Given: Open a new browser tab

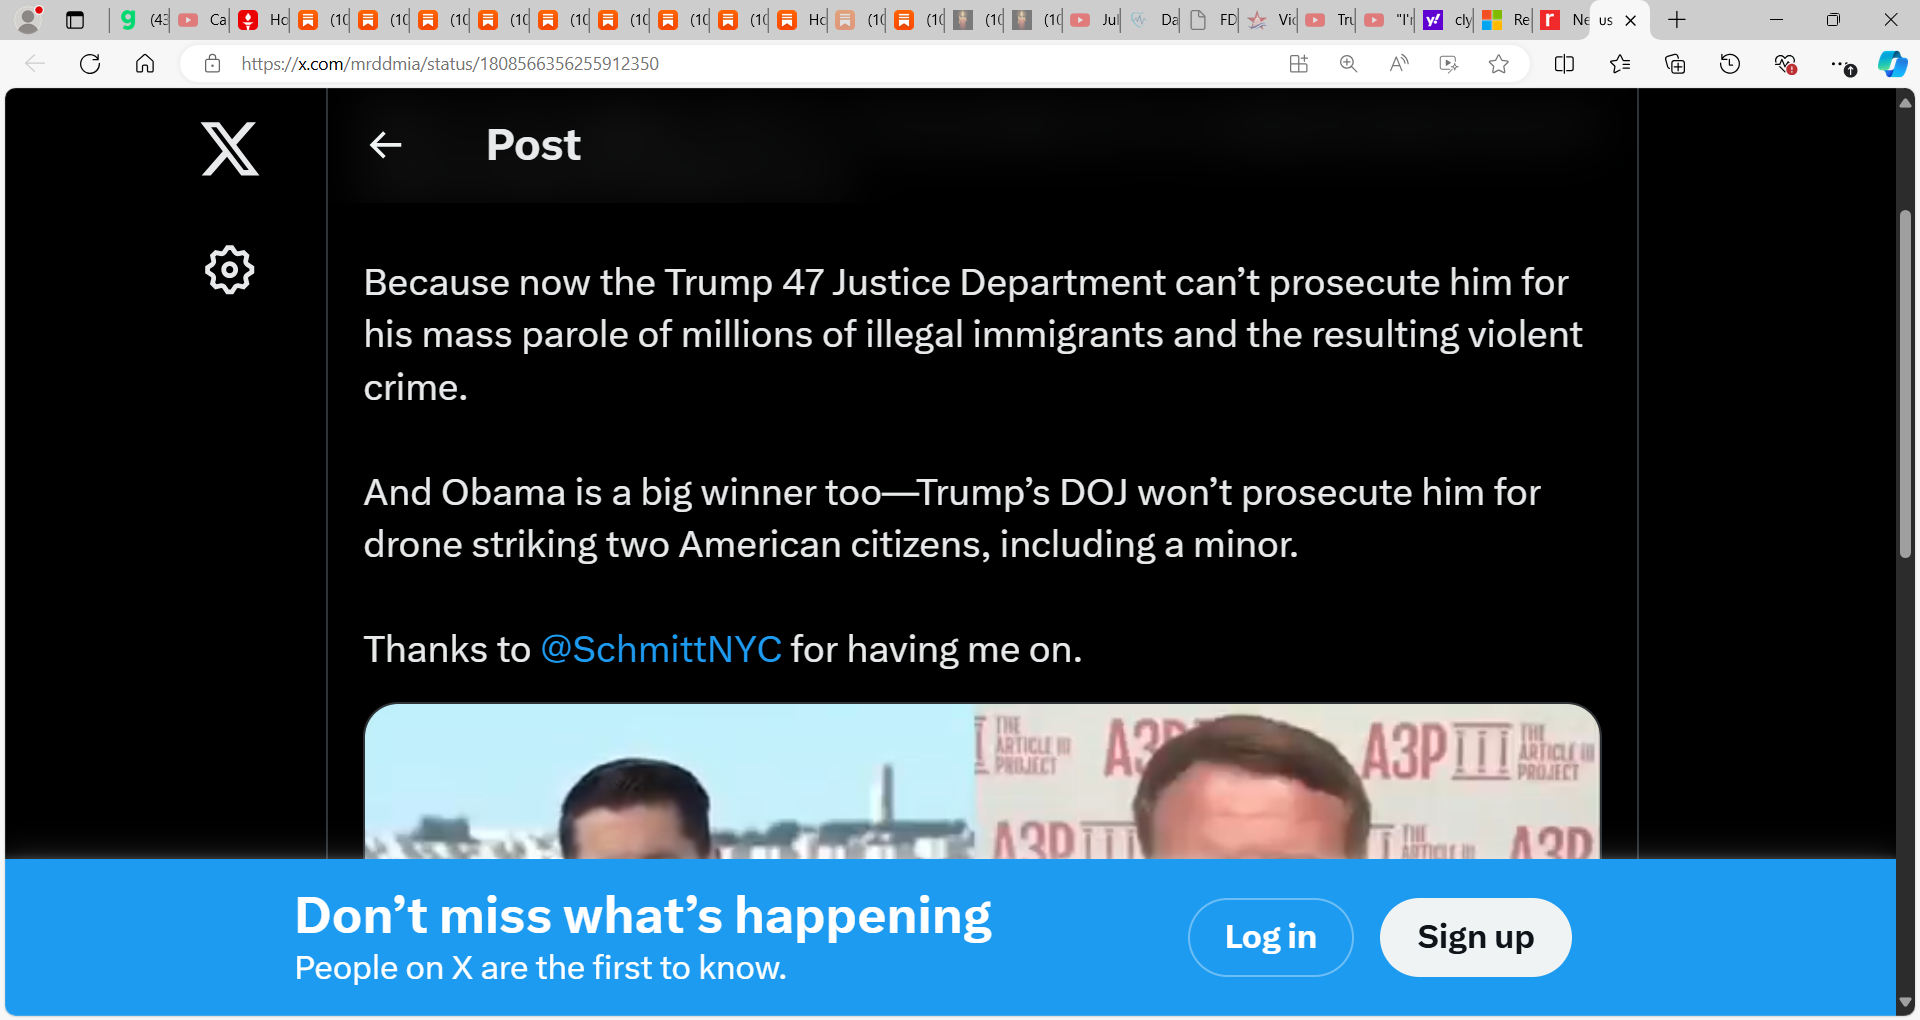Looking at the screenshot, I should coord(1677,20).
